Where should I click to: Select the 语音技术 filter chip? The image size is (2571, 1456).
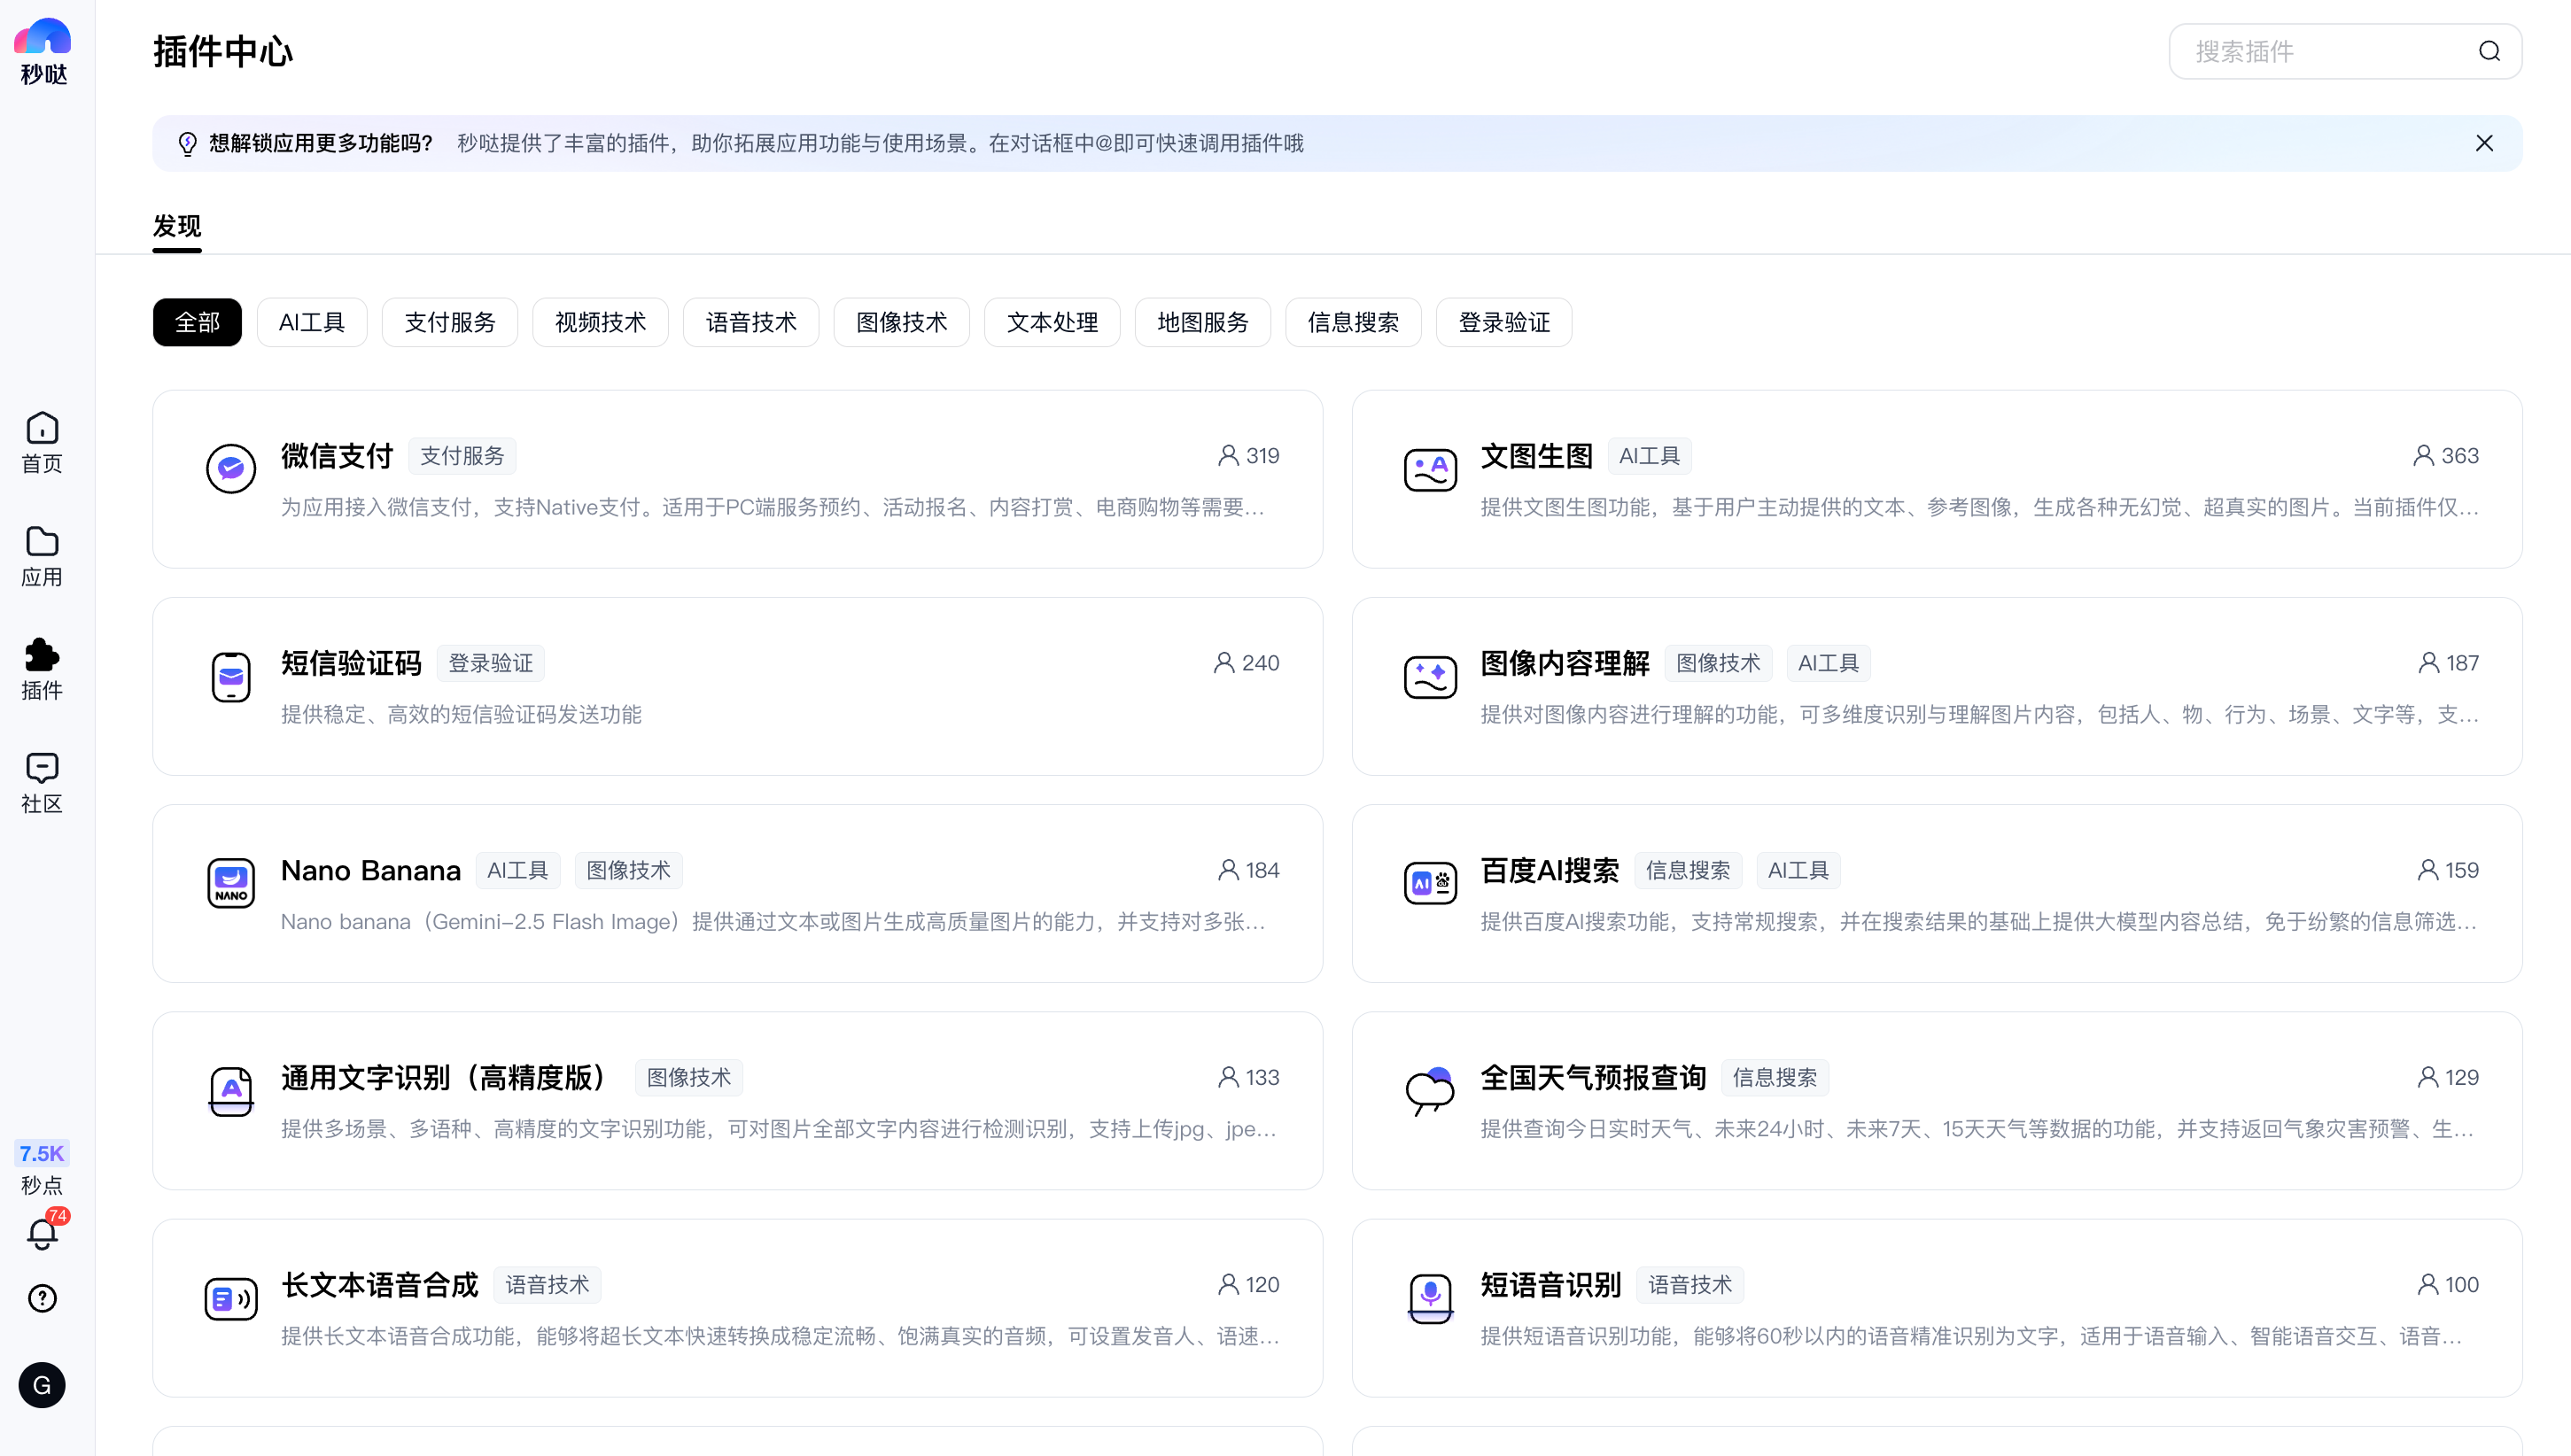[x=751, y=322]
